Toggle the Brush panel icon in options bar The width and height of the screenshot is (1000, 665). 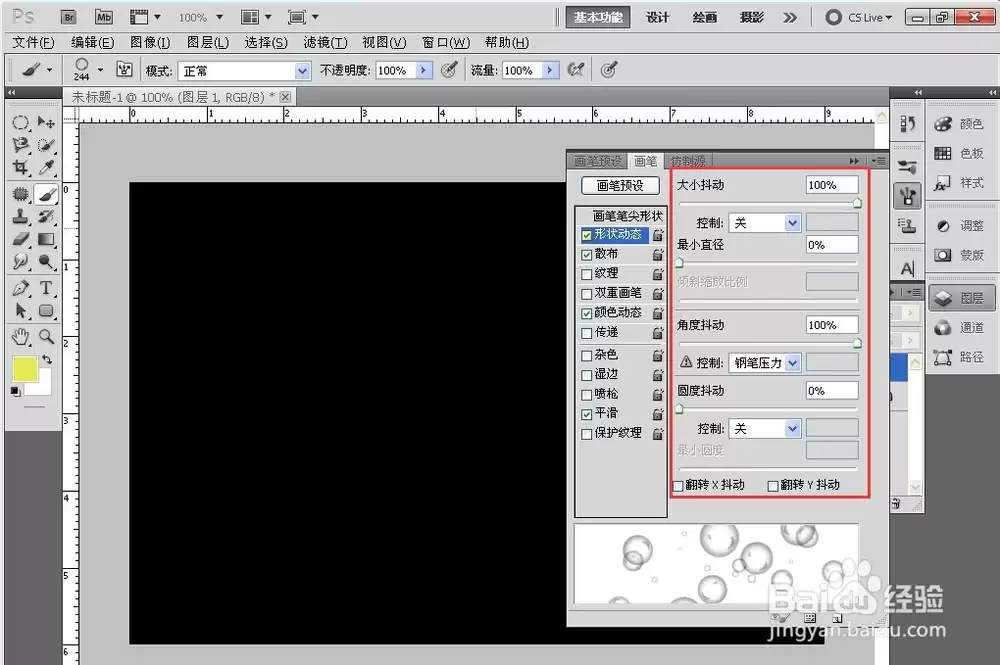[124, 70]
